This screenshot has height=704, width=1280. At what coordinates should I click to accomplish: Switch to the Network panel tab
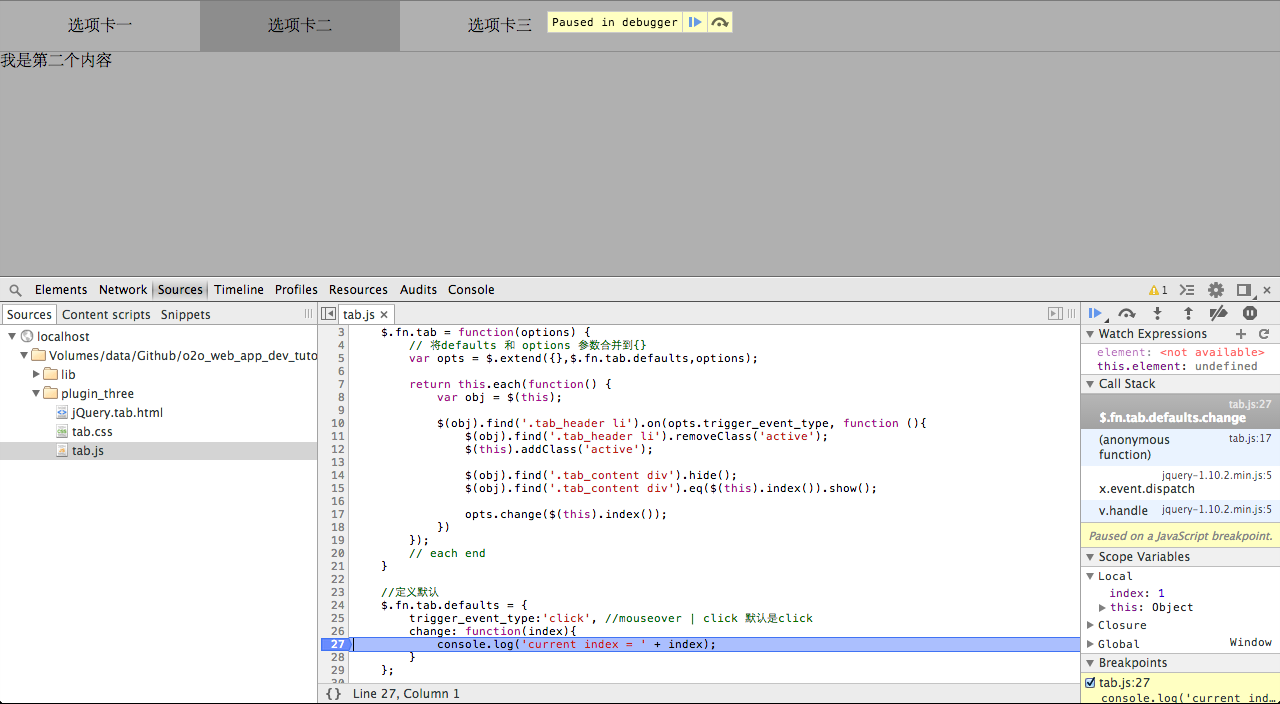[x=123, y=290]
